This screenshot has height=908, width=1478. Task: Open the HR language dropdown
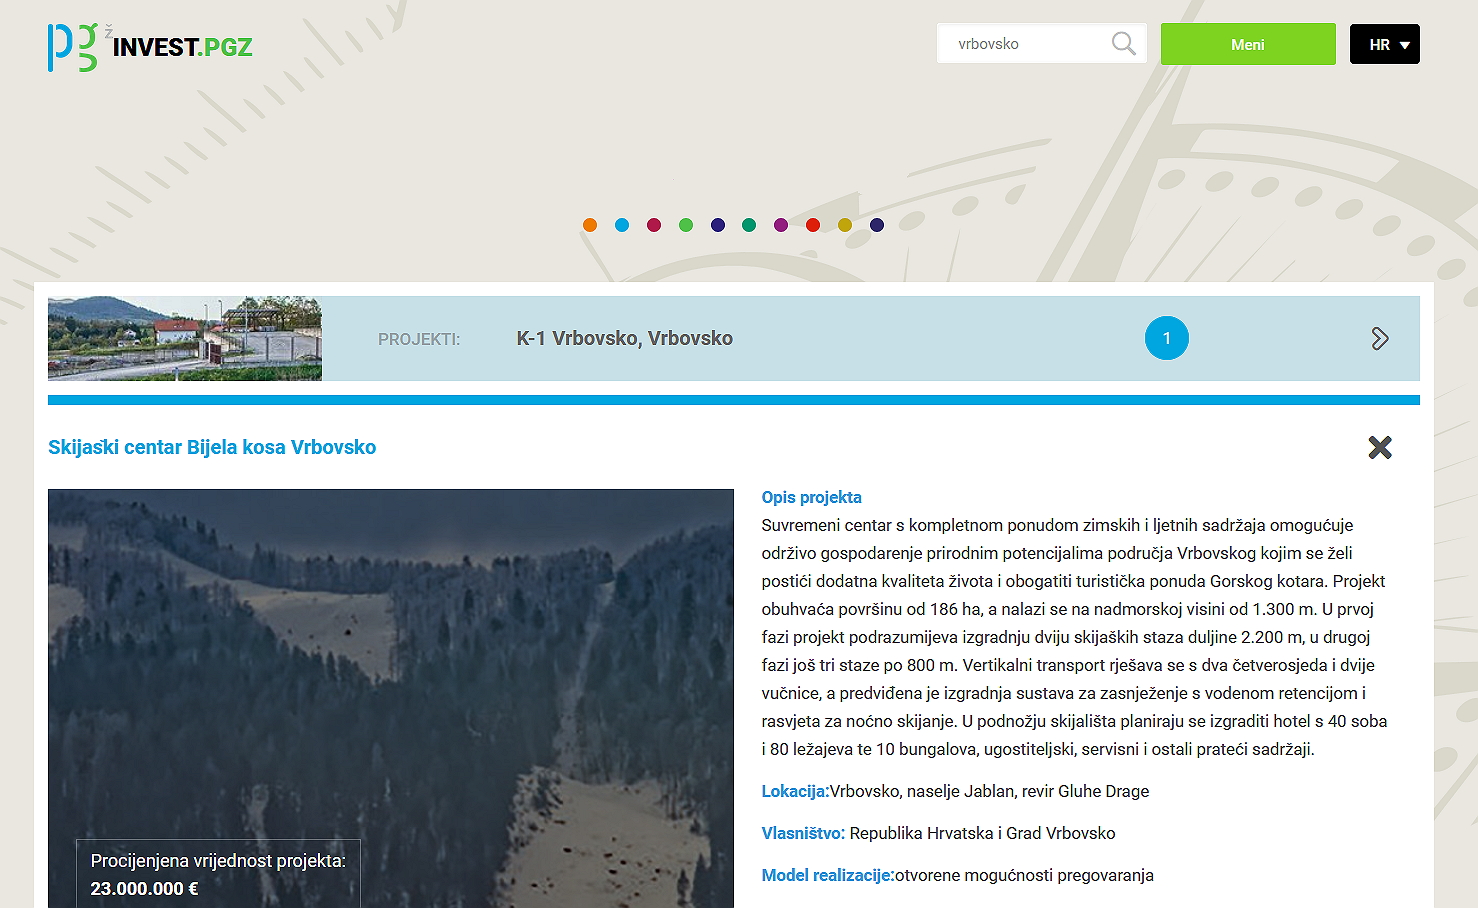click(1384, 45)
